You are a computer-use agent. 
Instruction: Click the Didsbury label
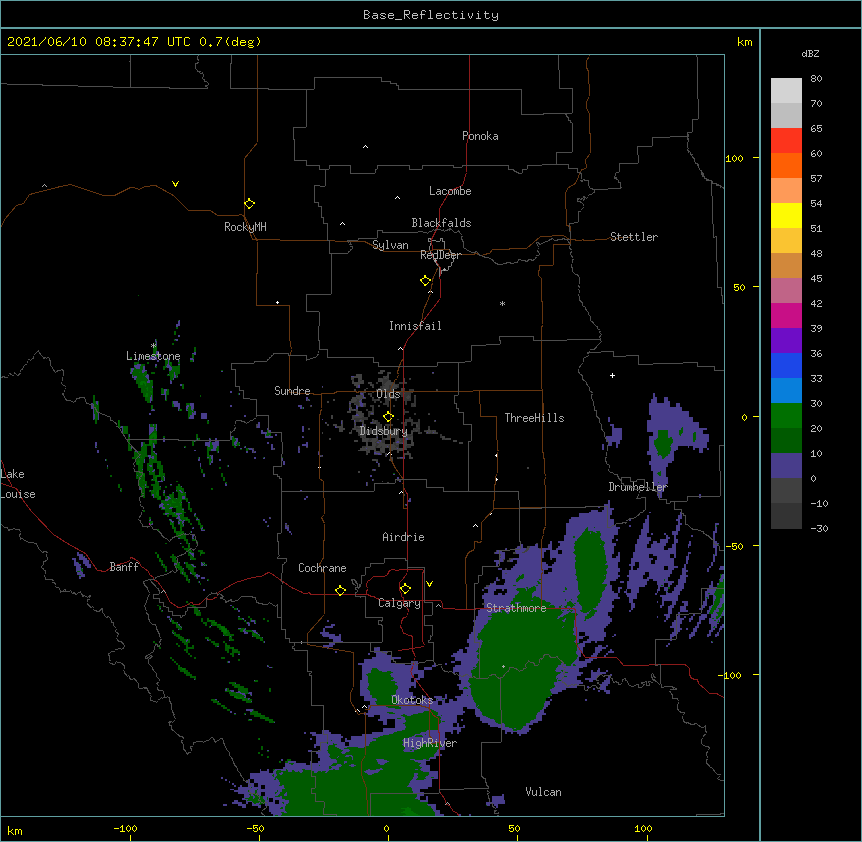pyautogui.click(x=383, y=431)
